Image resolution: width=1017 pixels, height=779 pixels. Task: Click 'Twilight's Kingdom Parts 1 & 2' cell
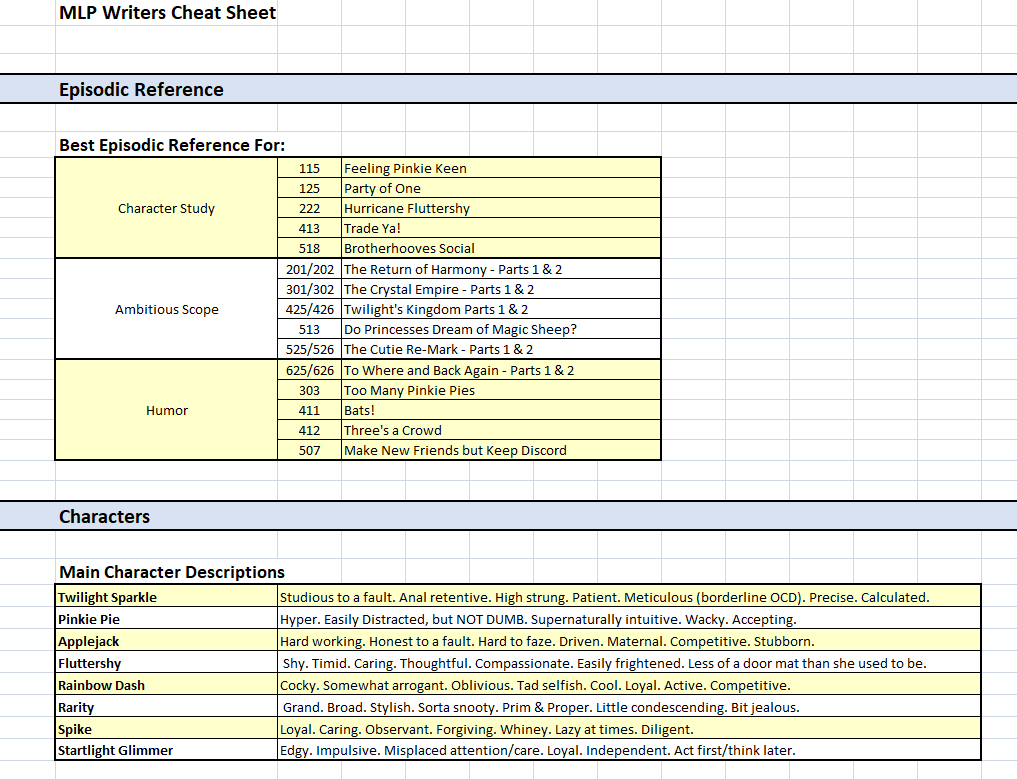pos(501,309)
